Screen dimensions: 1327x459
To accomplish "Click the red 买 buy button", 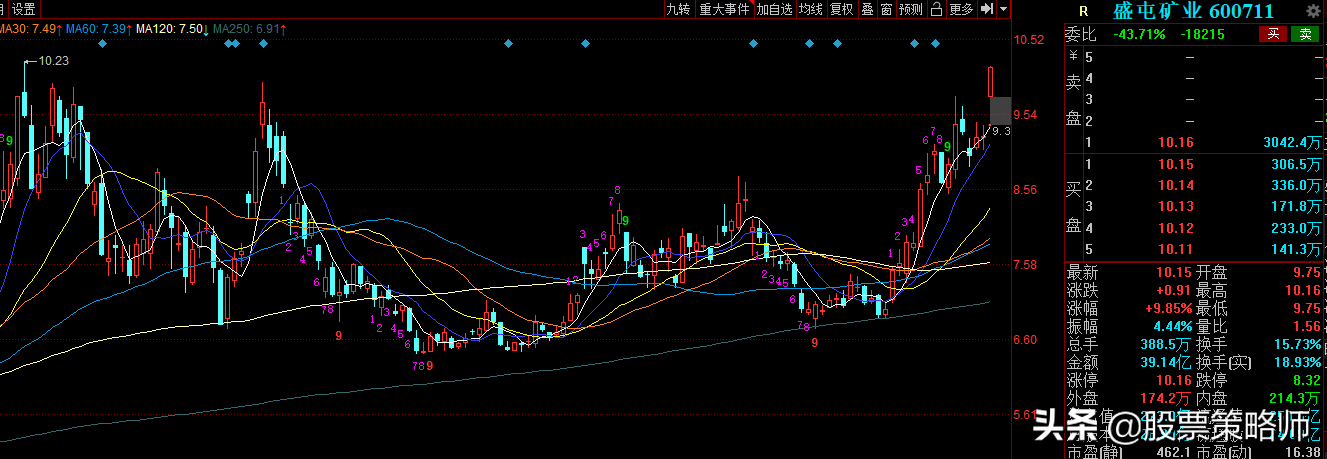I will tap(1273, 34).
